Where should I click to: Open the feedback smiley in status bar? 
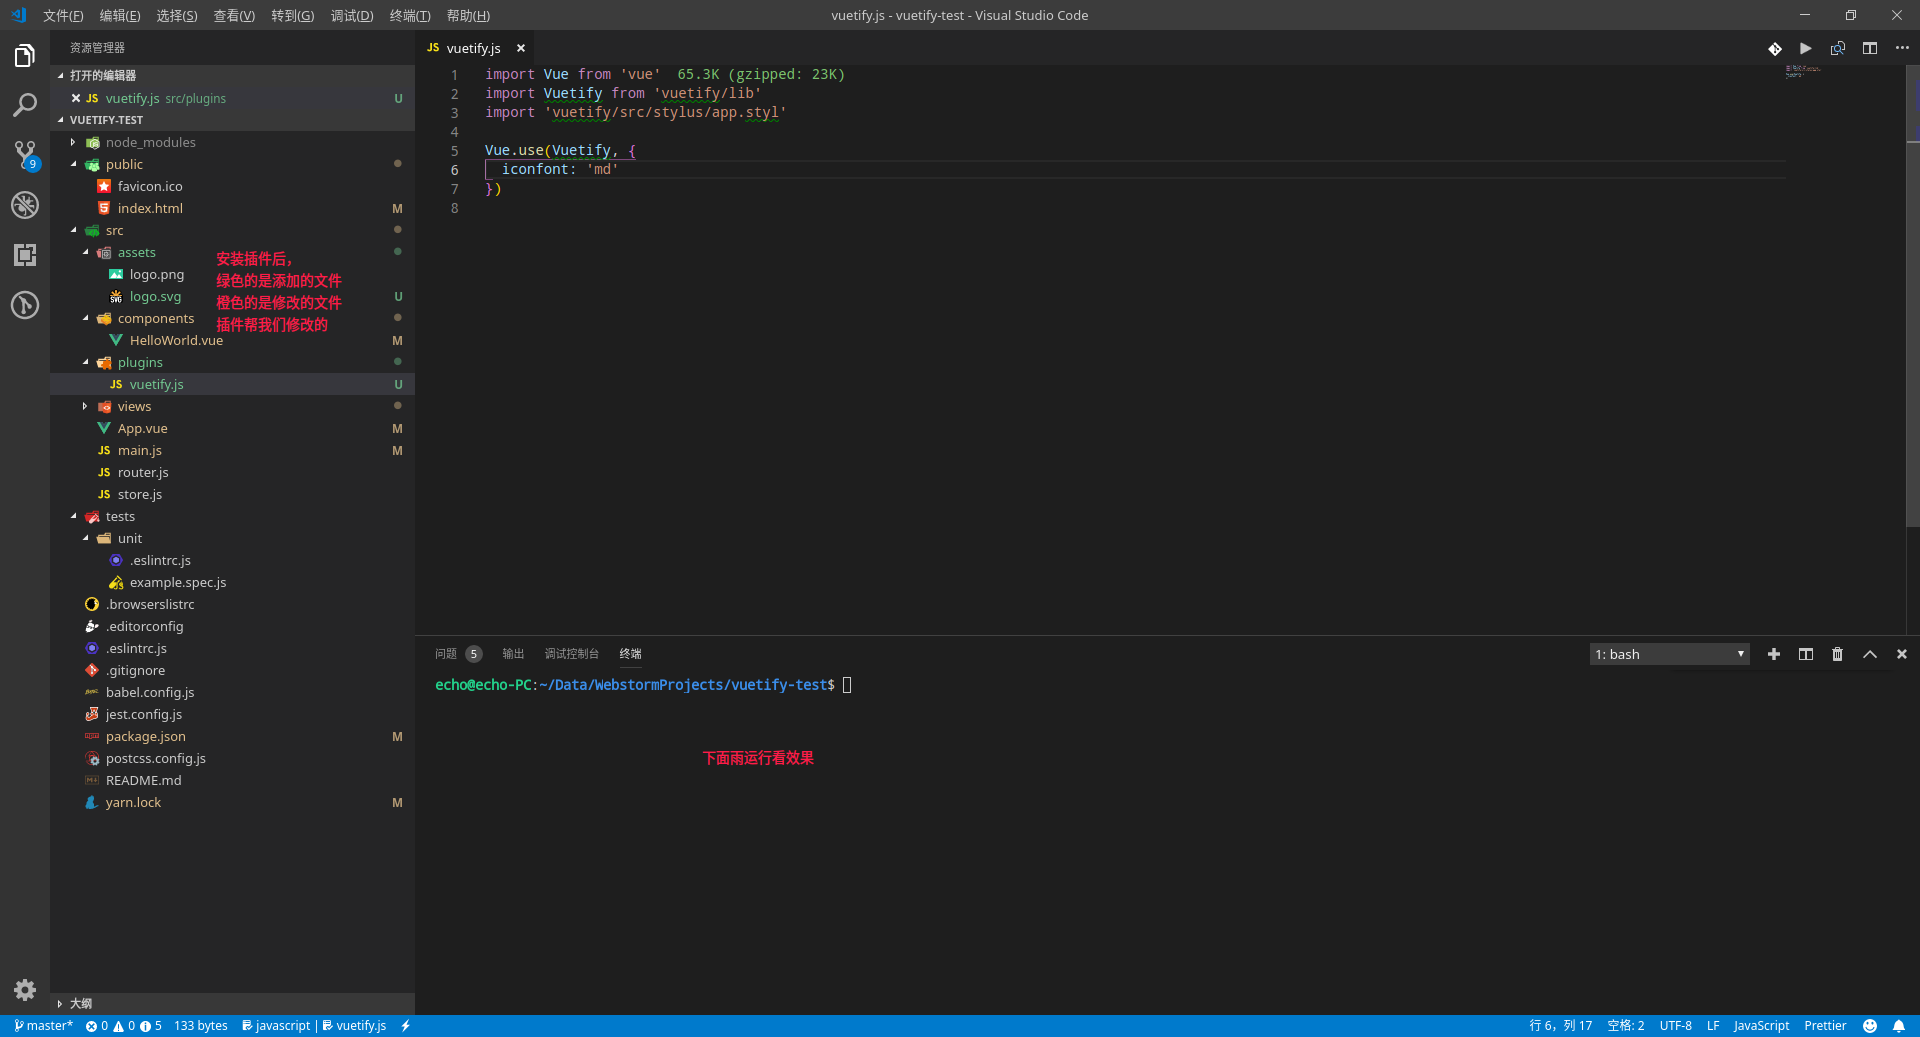(1870, 1026)
